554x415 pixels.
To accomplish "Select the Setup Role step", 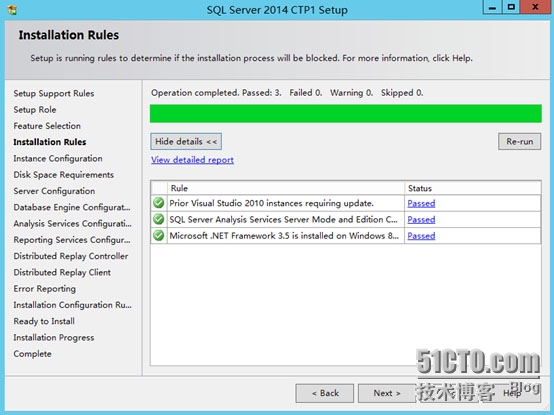I will point(35,110).
